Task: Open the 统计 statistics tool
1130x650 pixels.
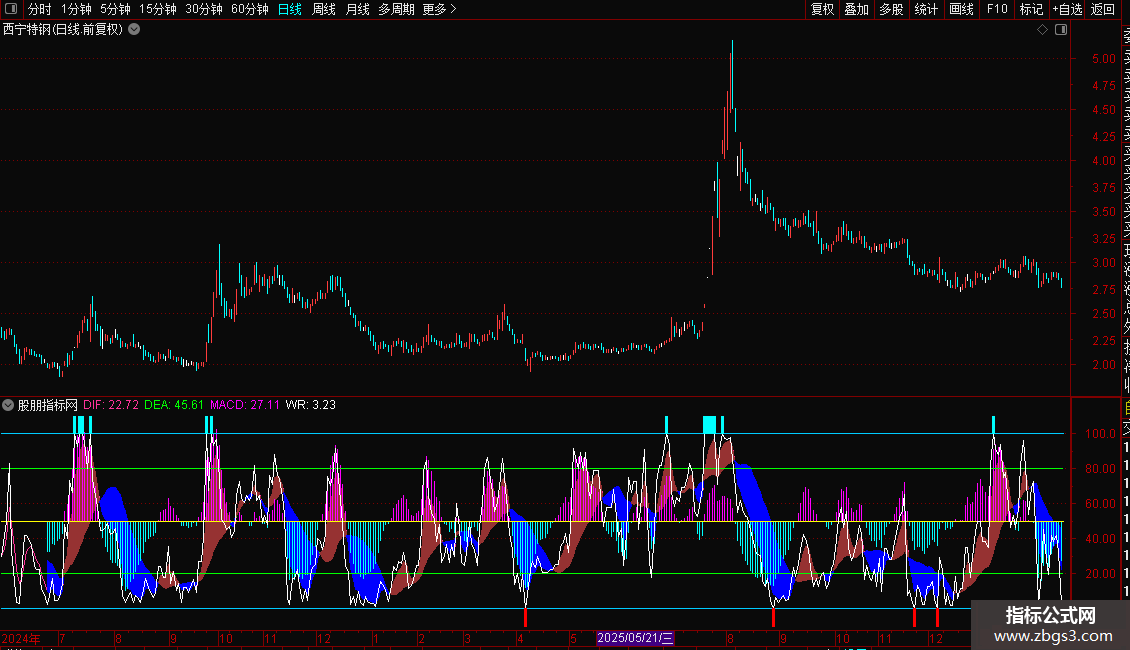Action: 926,9
